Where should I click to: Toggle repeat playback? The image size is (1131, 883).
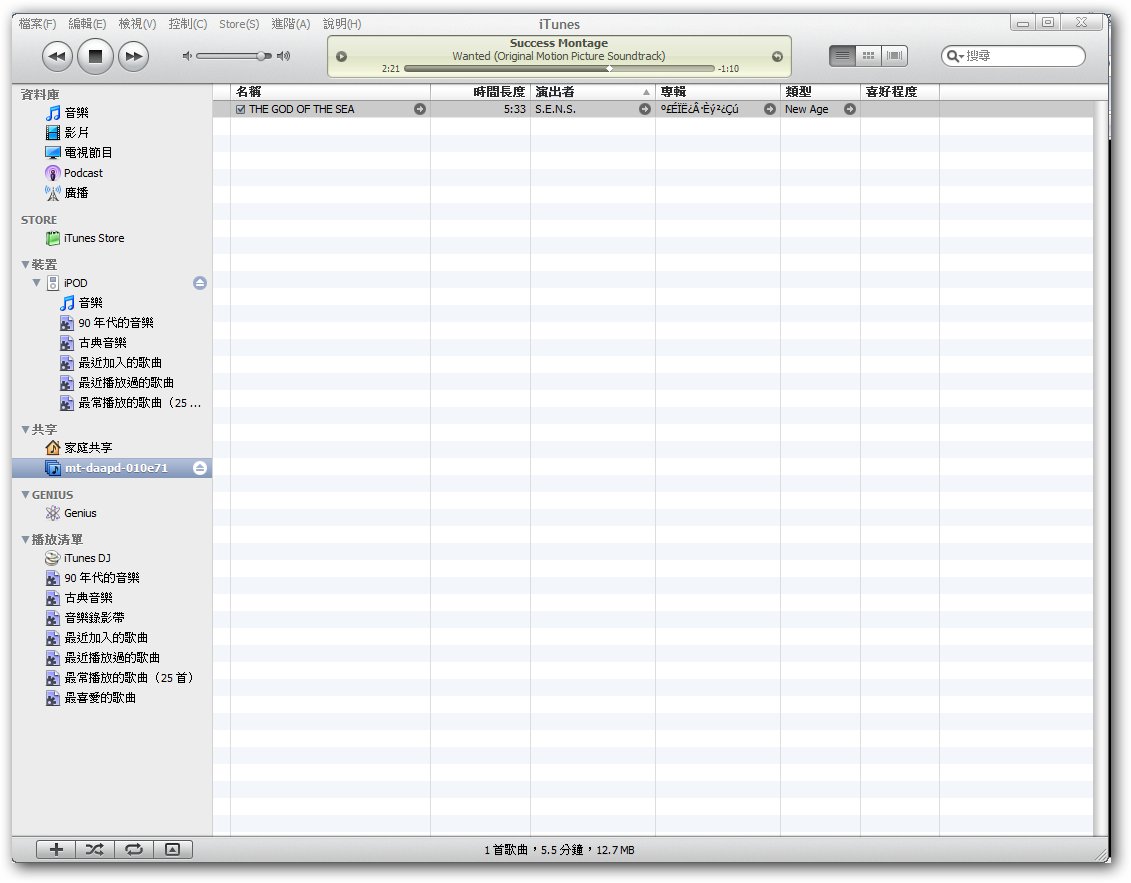pyautogui.click(x=133, y=850)
